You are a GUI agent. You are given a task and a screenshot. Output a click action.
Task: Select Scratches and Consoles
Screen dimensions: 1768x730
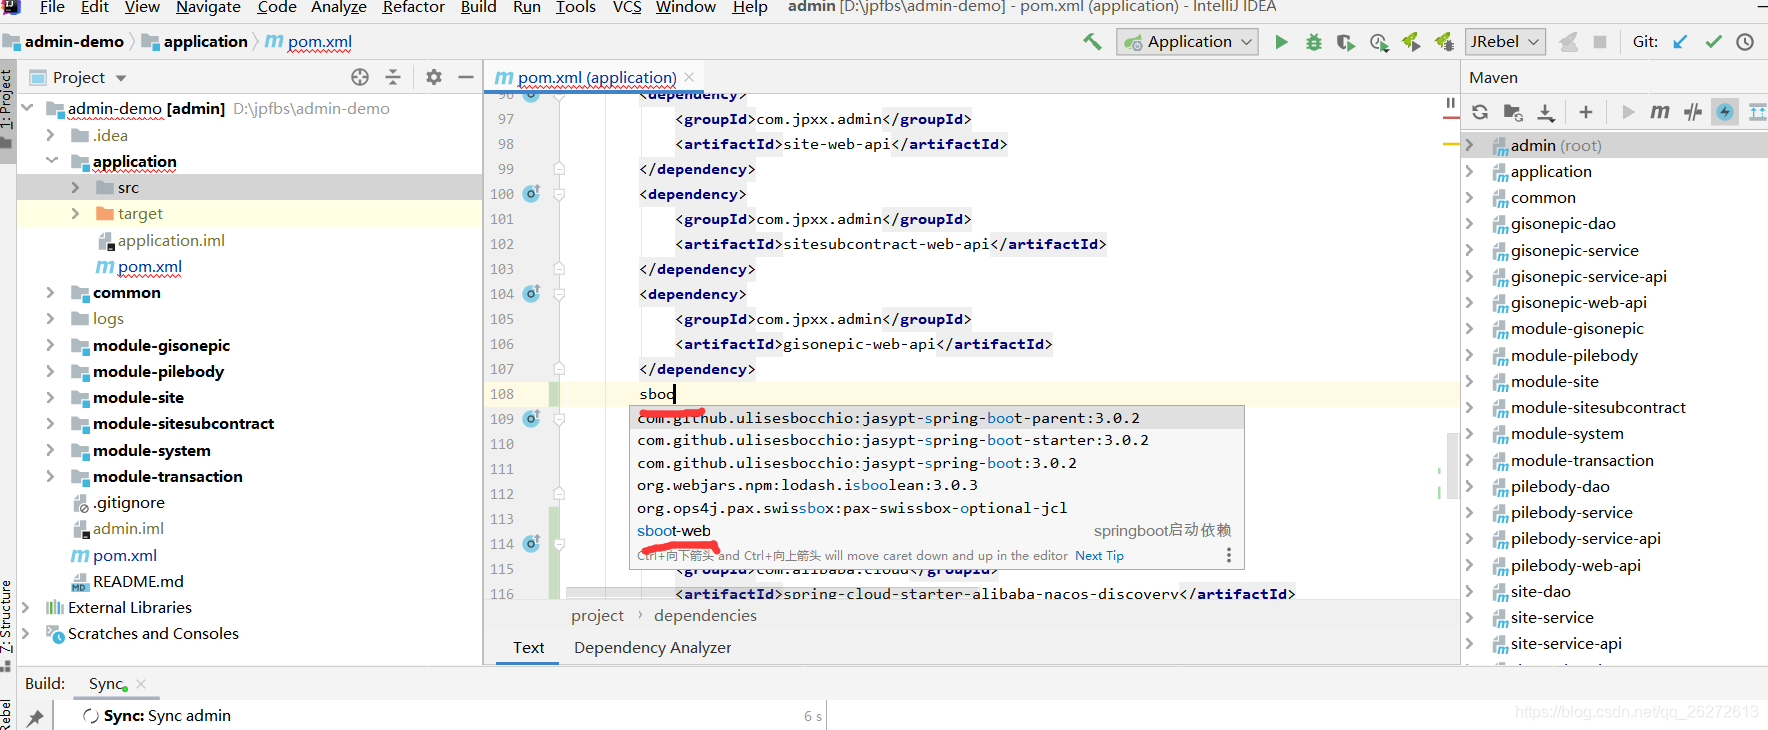click(x=153, y=633)
